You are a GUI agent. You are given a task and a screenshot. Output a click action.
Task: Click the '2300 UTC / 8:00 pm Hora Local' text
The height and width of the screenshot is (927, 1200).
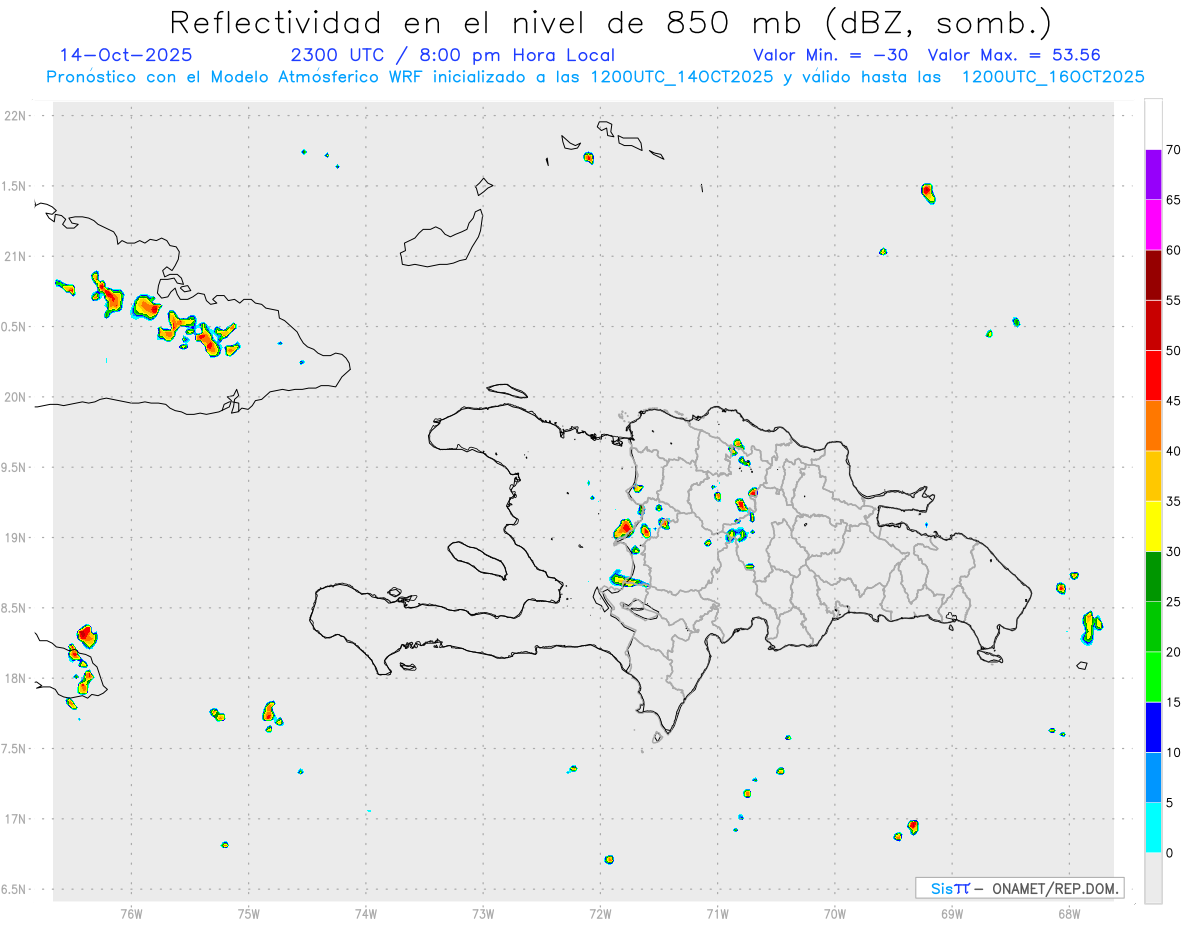click(452, 55)
